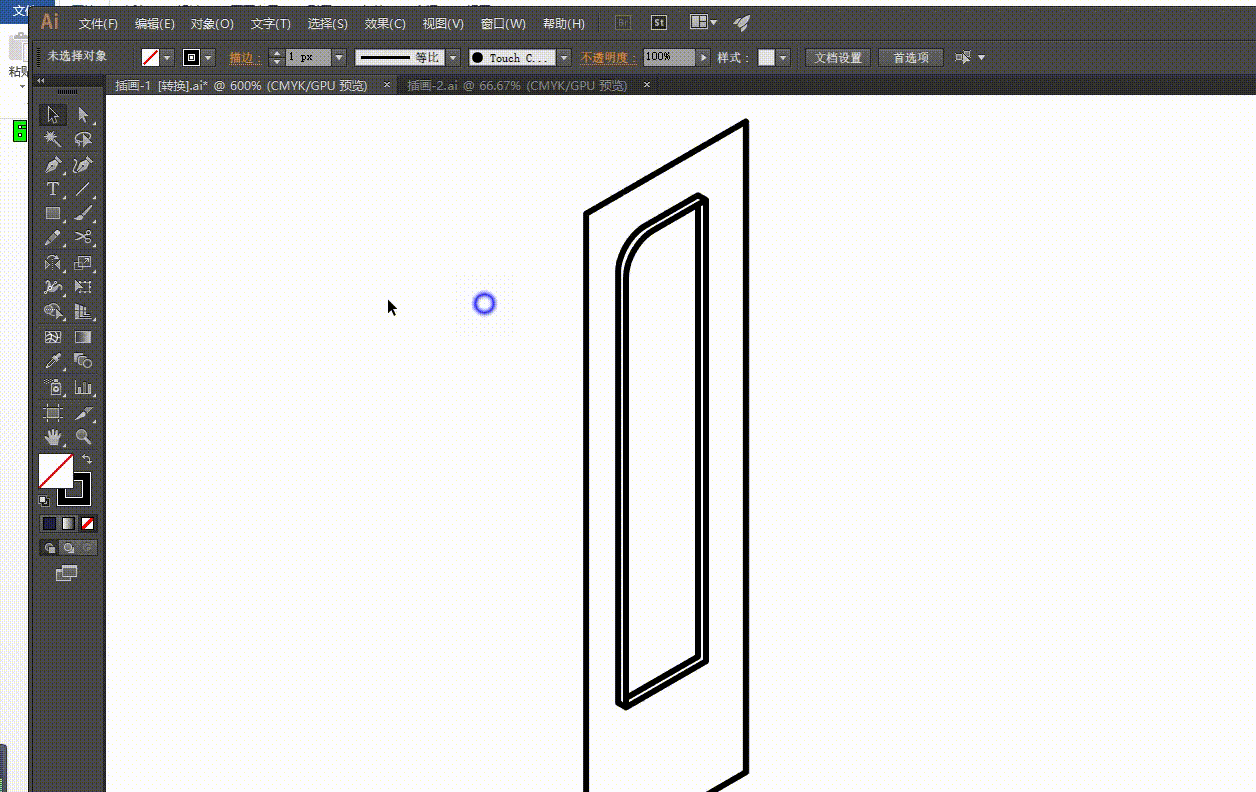1256x792 pixels.
Task: Choose the Magic Wand tool
Action: point(53,140)
